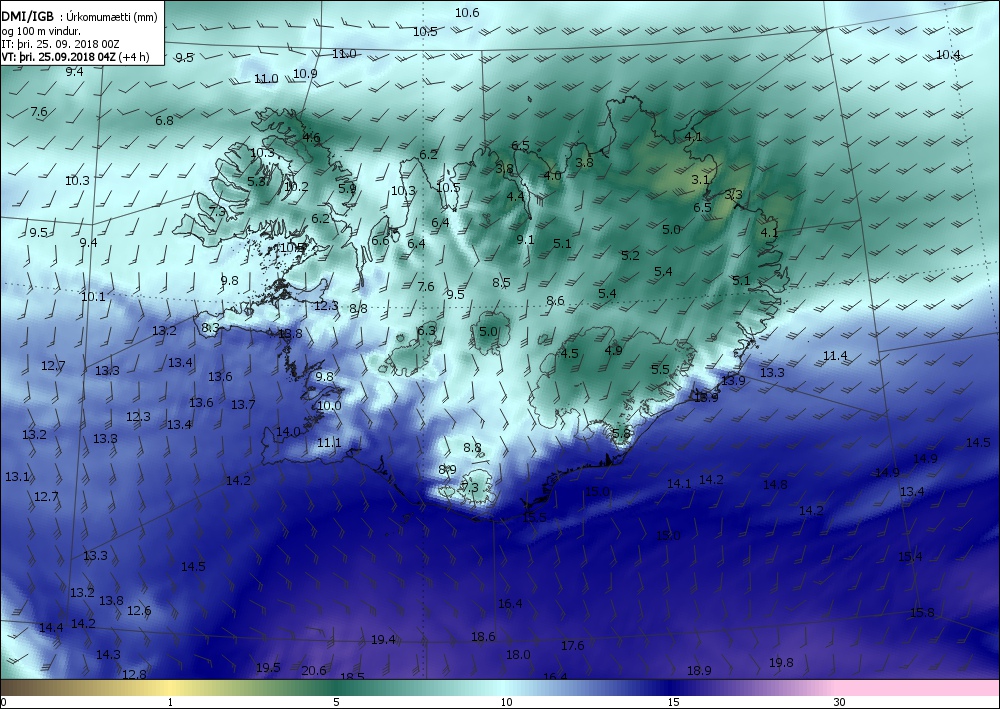This screenshot has width=1000, height=709.
Task: Click the 6.8 value in northwest sea
Action: coord(165,120)
